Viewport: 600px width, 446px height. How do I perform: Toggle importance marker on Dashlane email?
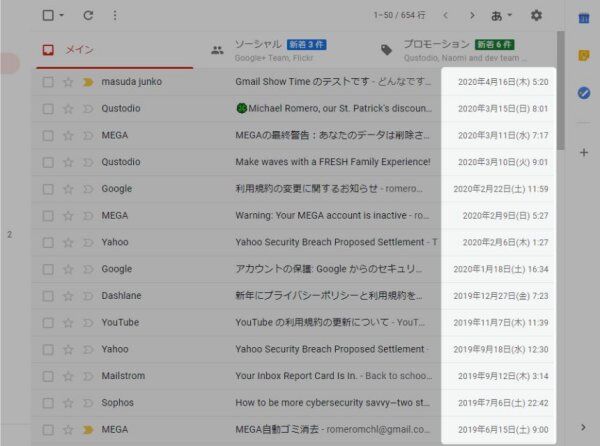pos(88,296)
